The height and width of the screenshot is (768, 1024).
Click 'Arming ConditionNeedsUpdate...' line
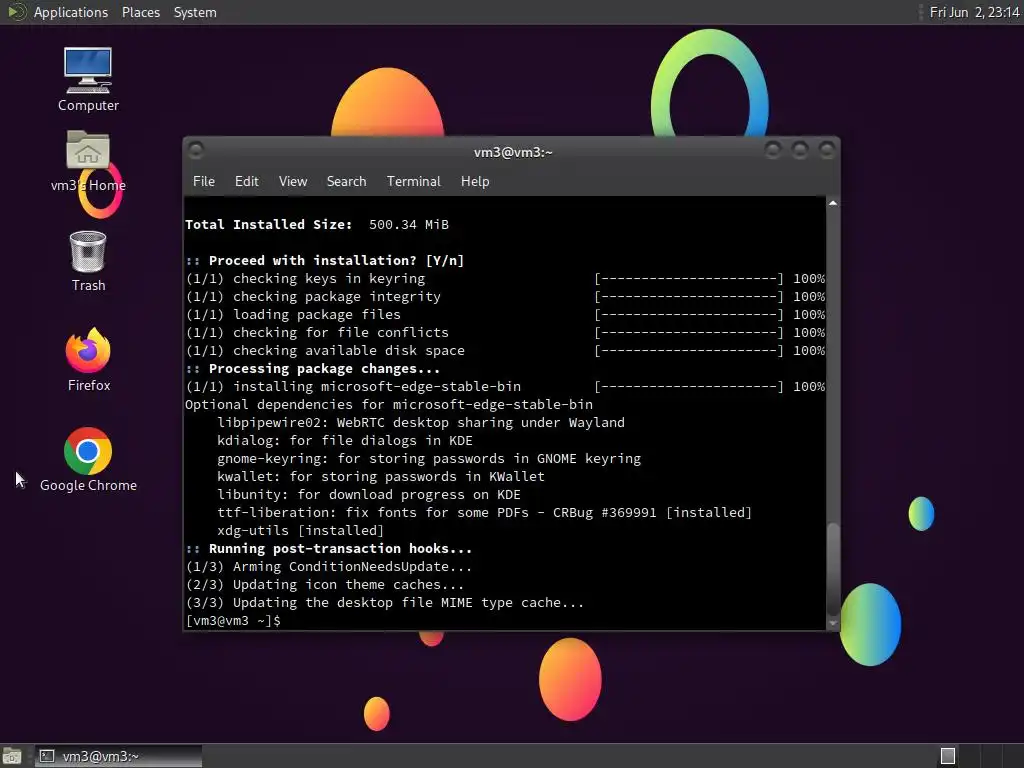[x=328, y=567]
